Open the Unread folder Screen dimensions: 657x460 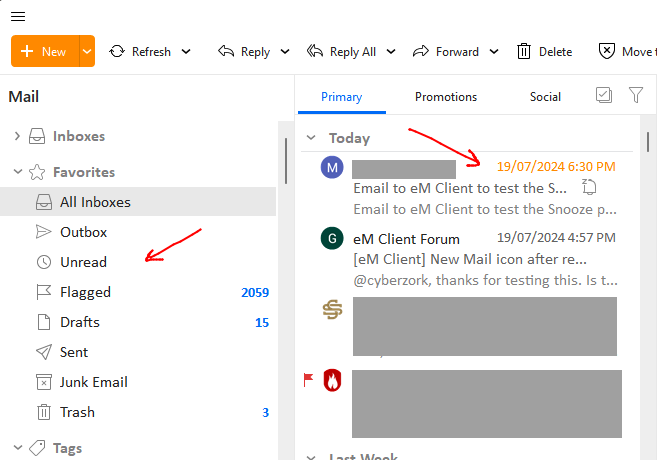pyautogui.click(x=138, y=262)
